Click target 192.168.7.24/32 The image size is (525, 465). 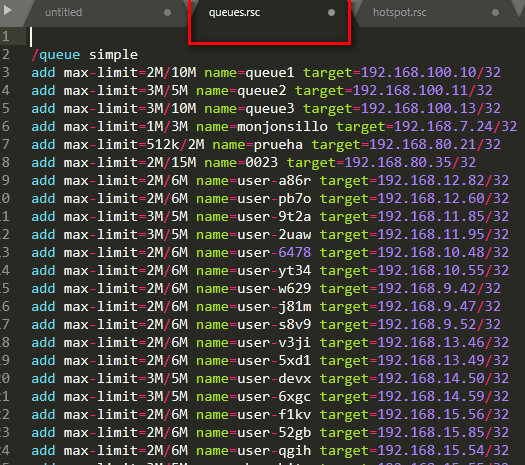[x=455, y=127]
